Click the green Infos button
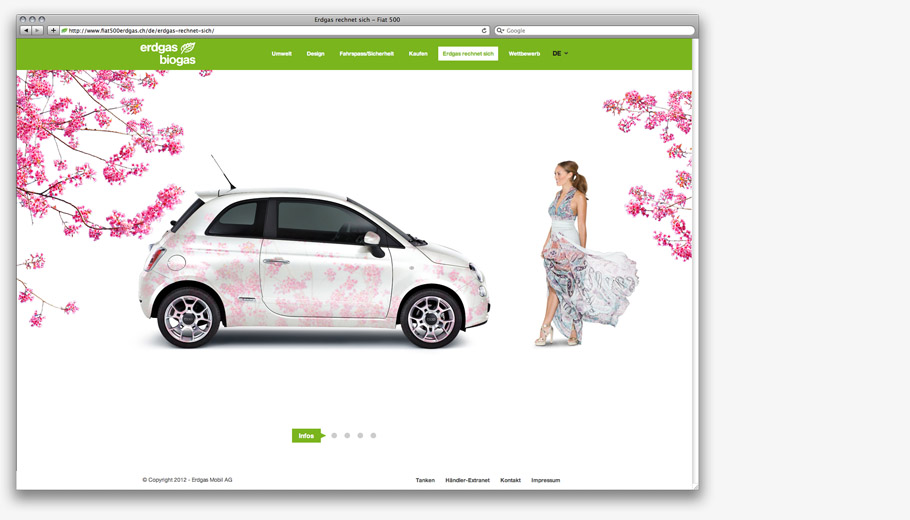This screenshot has height=520, width=910. [x=308, y=435]
